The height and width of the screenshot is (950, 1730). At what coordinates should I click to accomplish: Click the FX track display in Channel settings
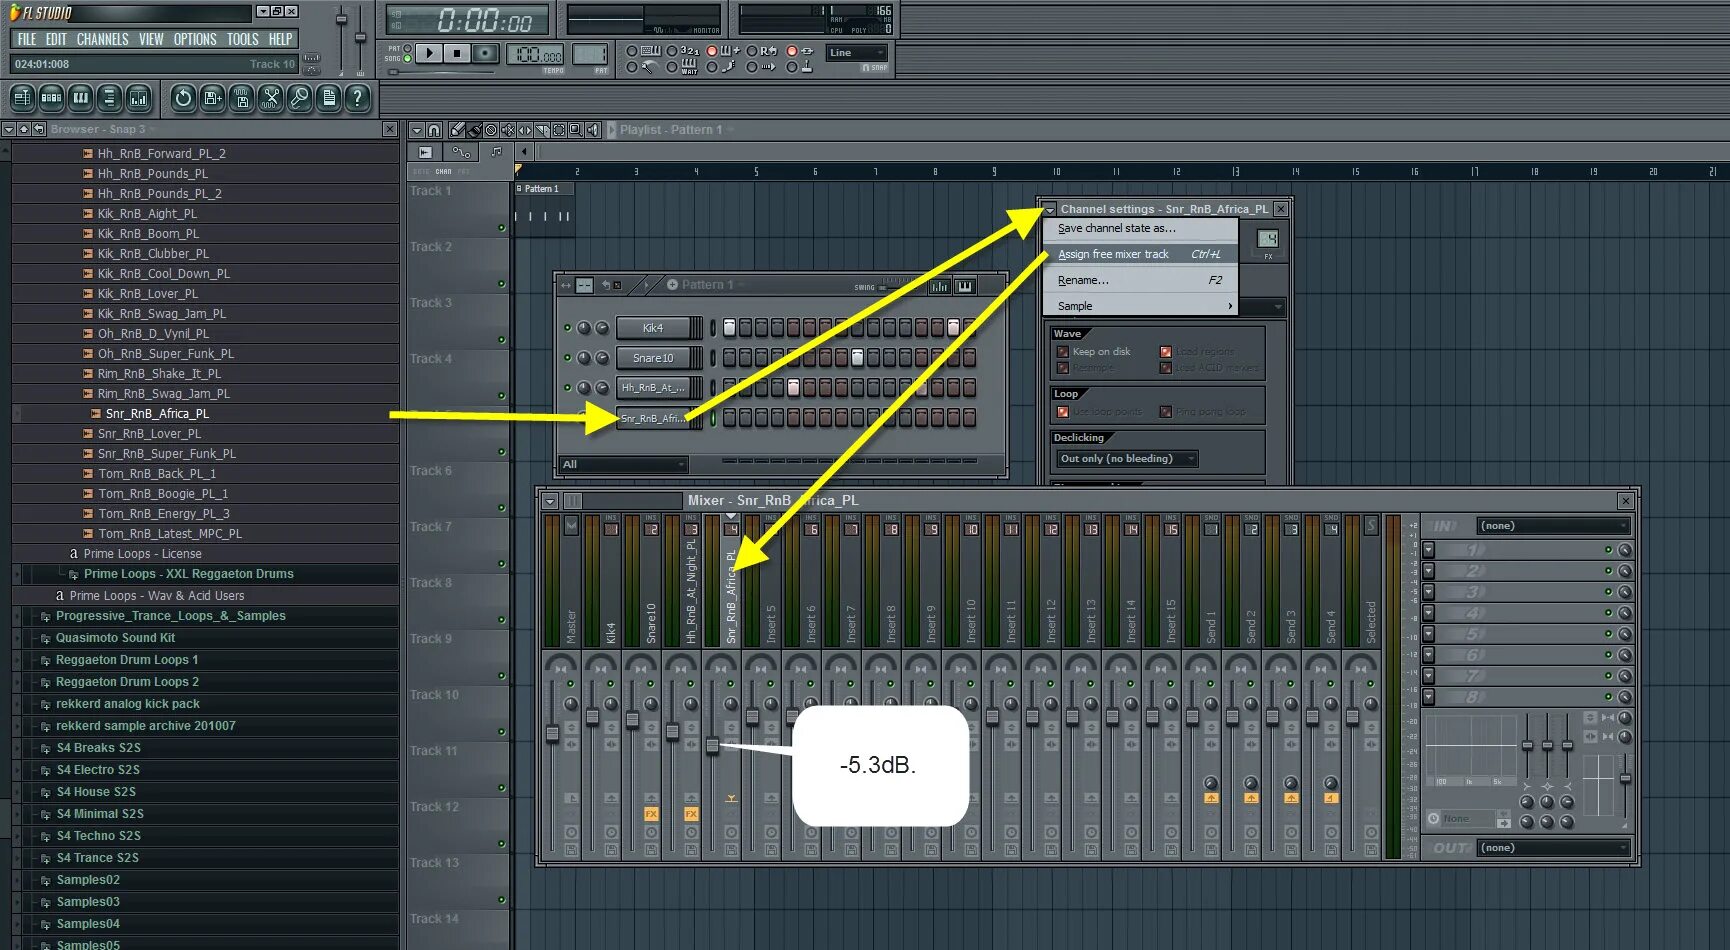[x=1268, y=238]
